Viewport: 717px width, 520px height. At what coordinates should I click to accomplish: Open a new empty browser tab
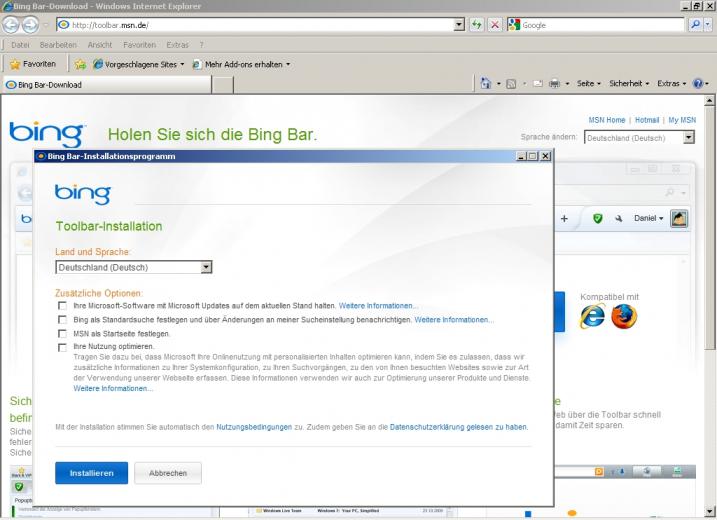[x=223, y=85]
